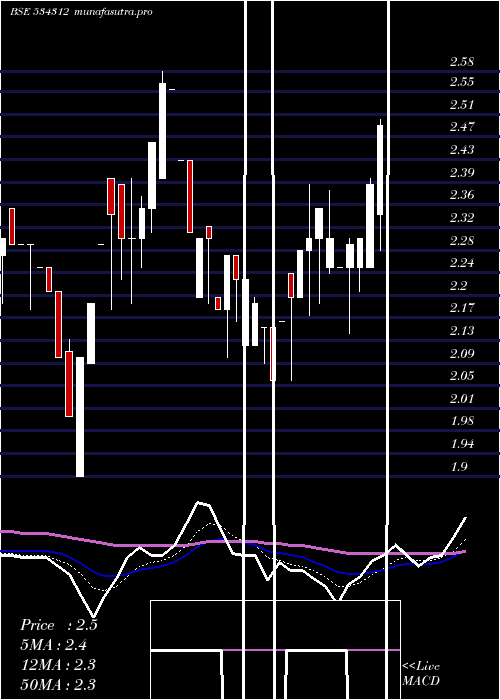Click the munafasutra.pro site label
This screenshot has width=500, height=700.
113,12
